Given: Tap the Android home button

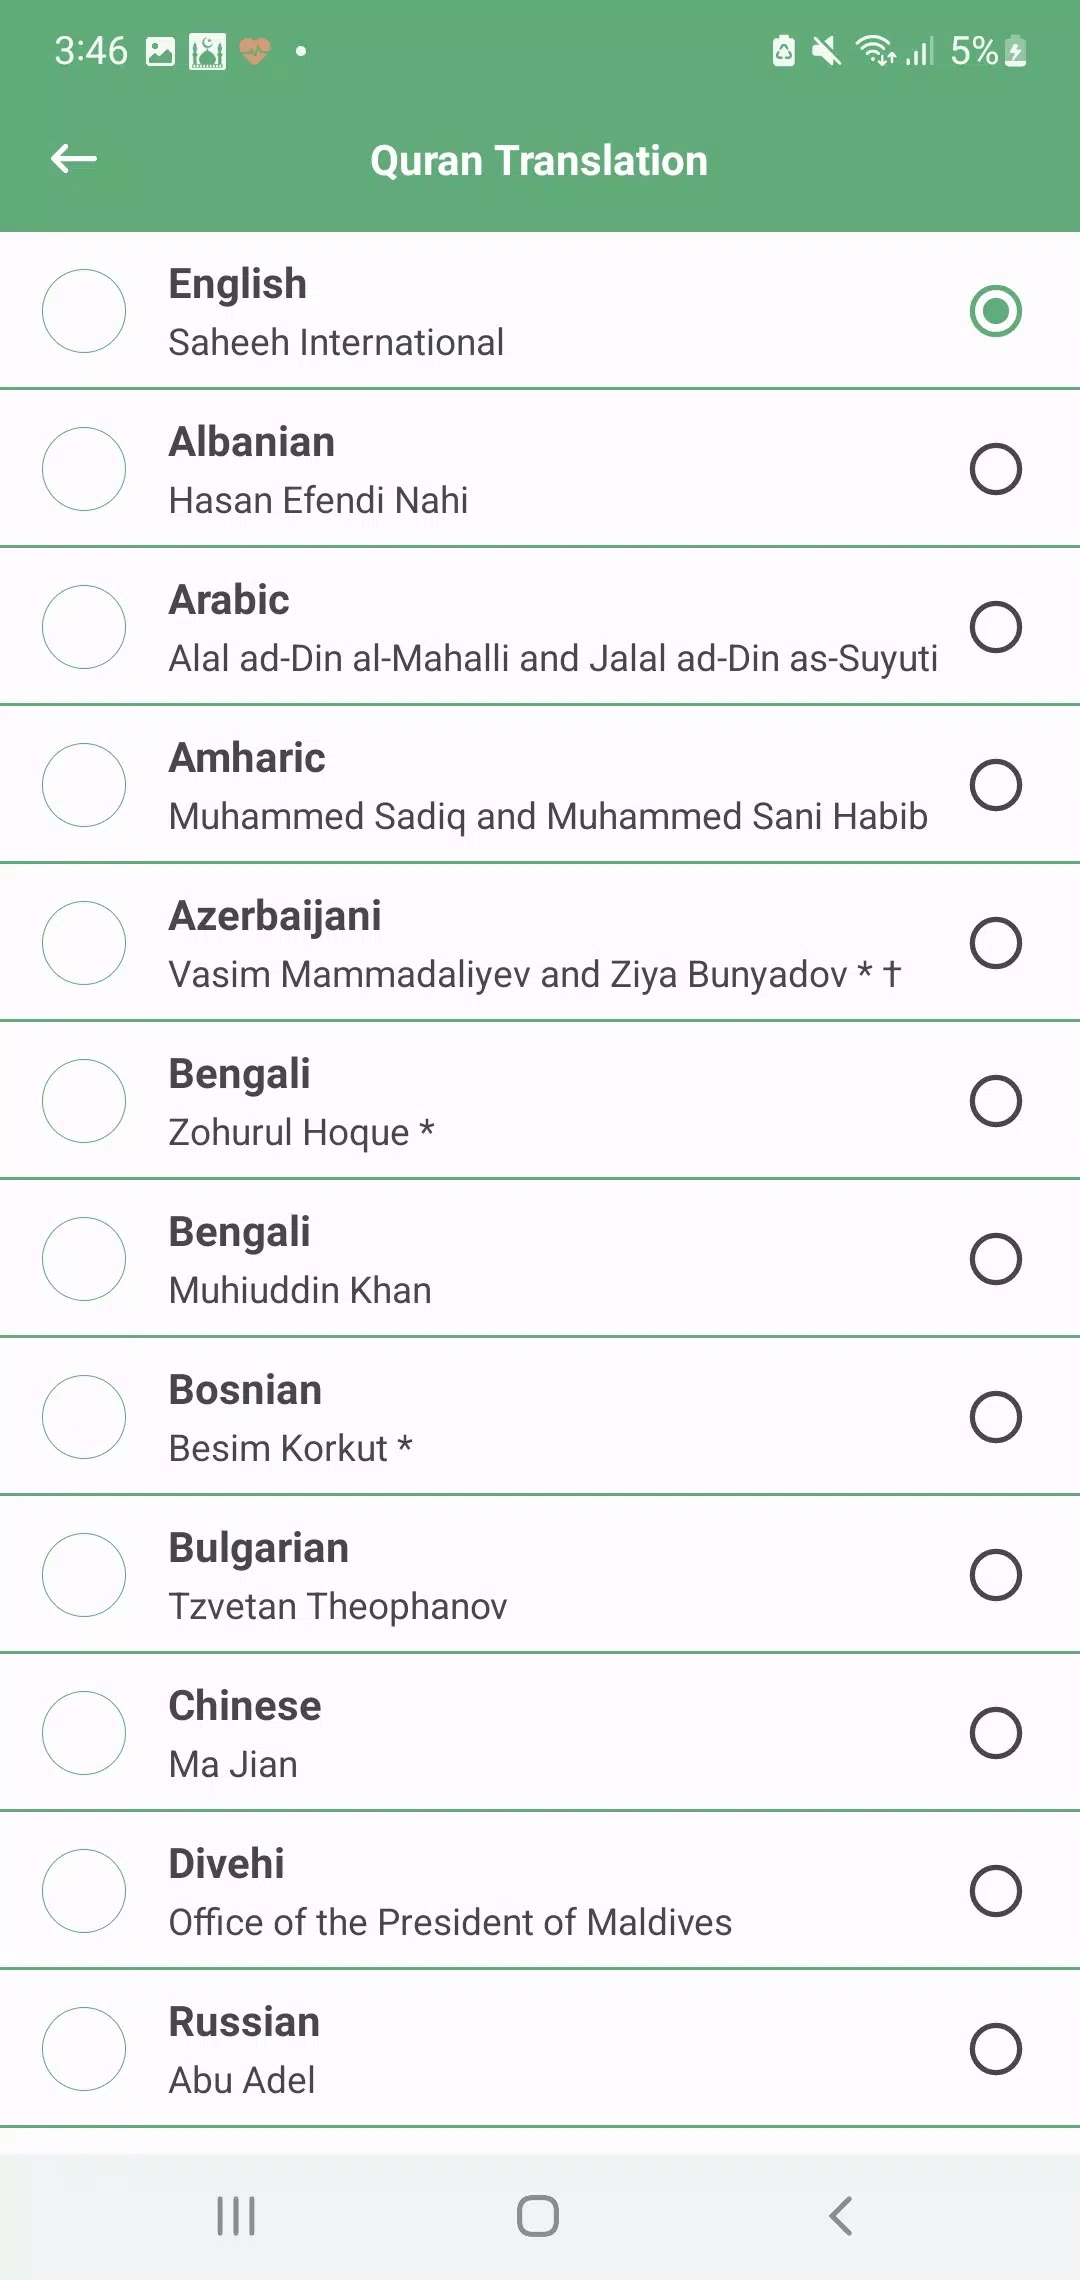Looking at the screenshot, I should [538, 2216].
